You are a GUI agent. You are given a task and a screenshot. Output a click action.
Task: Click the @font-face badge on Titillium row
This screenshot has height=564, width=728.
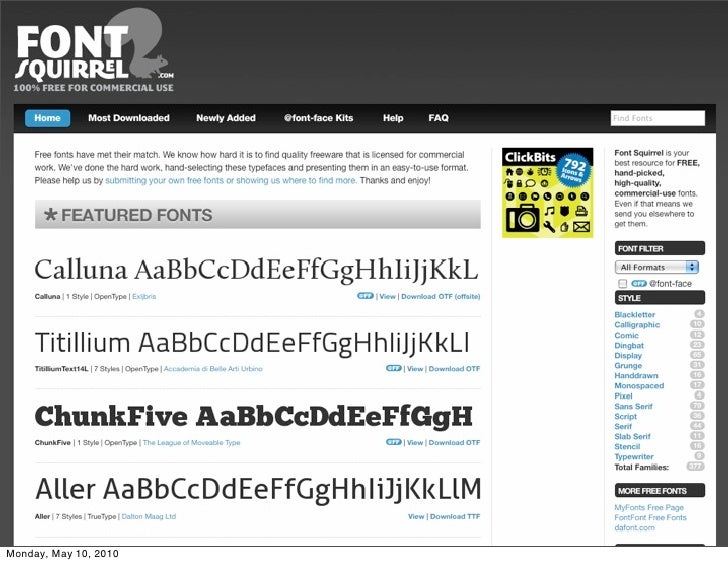click(x=394, y=368)
